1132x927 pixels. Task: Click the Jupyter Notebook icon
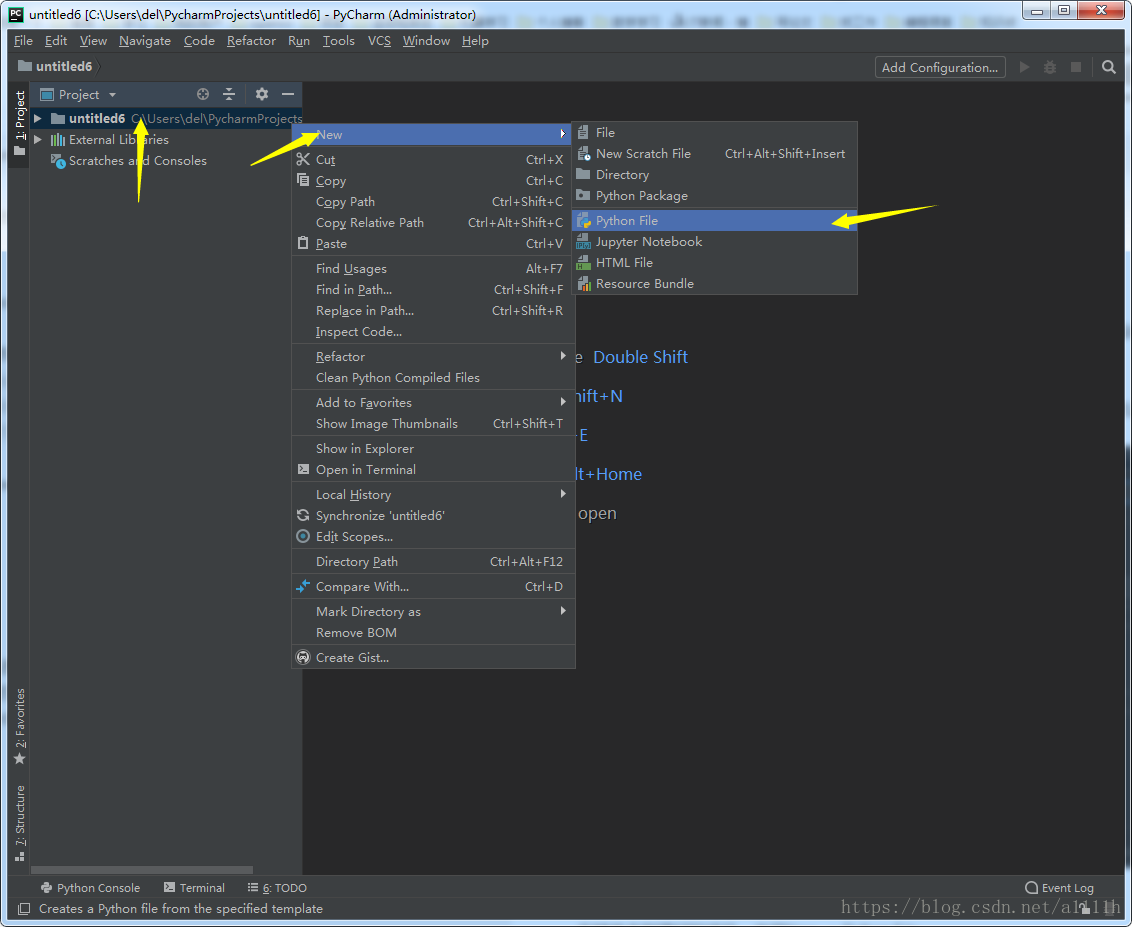click(x=583, y=241)
